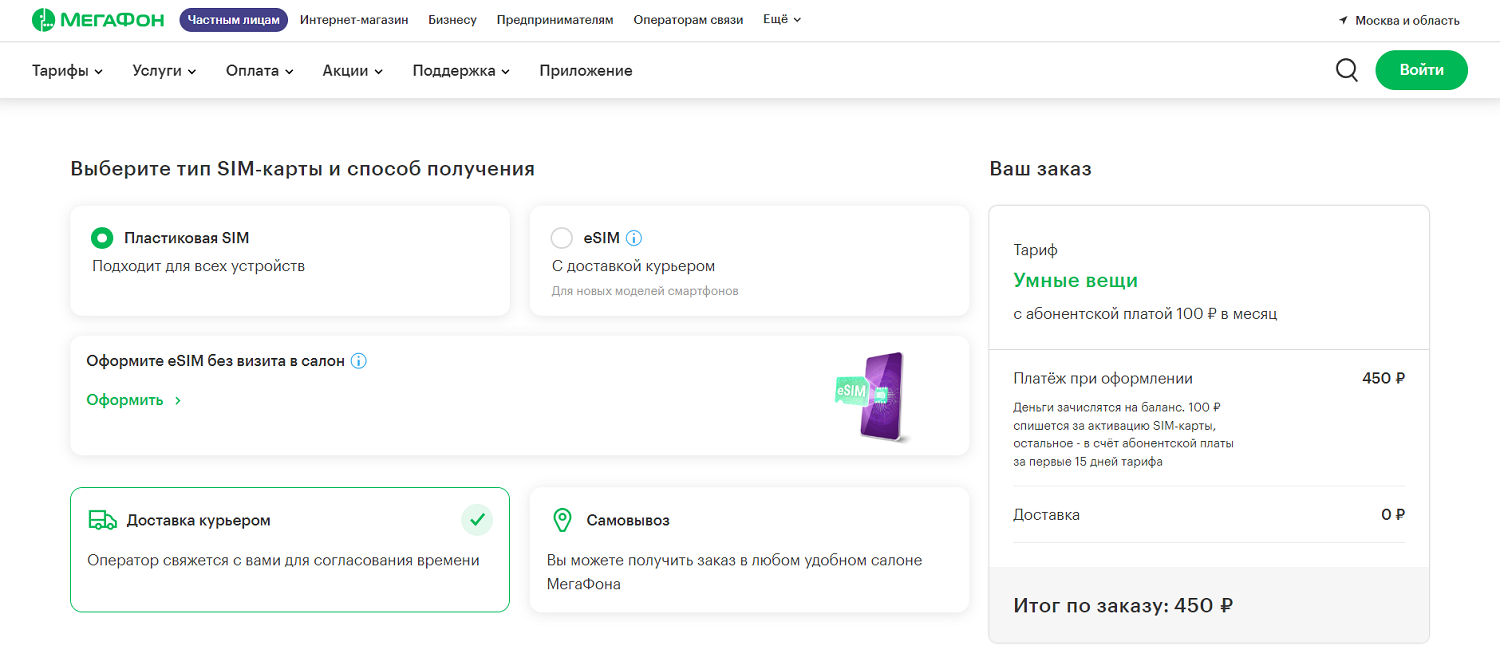The width and height of the screenshot is (1500, 665).
Task: Click the text Для новых моделей смартфонов
Action: click(645, 291)
